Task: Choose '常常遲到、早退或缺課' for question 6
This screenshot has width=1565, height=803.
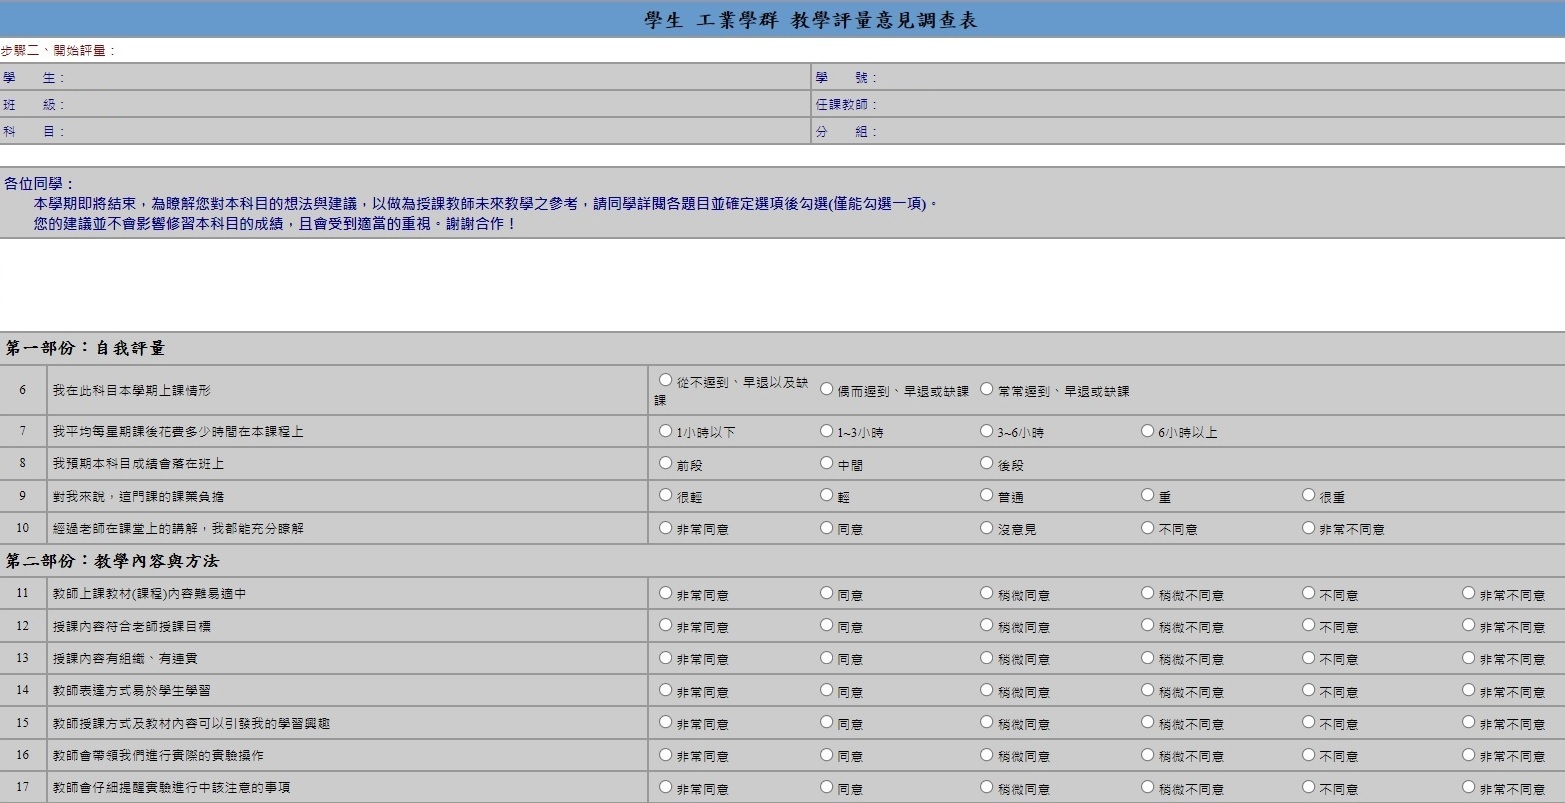Action: pos(987,389)
